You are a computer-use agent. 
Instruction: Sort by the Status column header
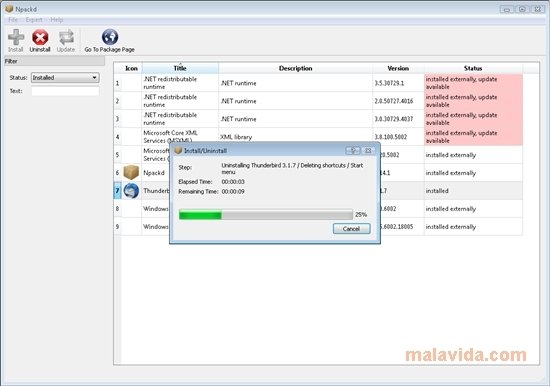point(473,68)
